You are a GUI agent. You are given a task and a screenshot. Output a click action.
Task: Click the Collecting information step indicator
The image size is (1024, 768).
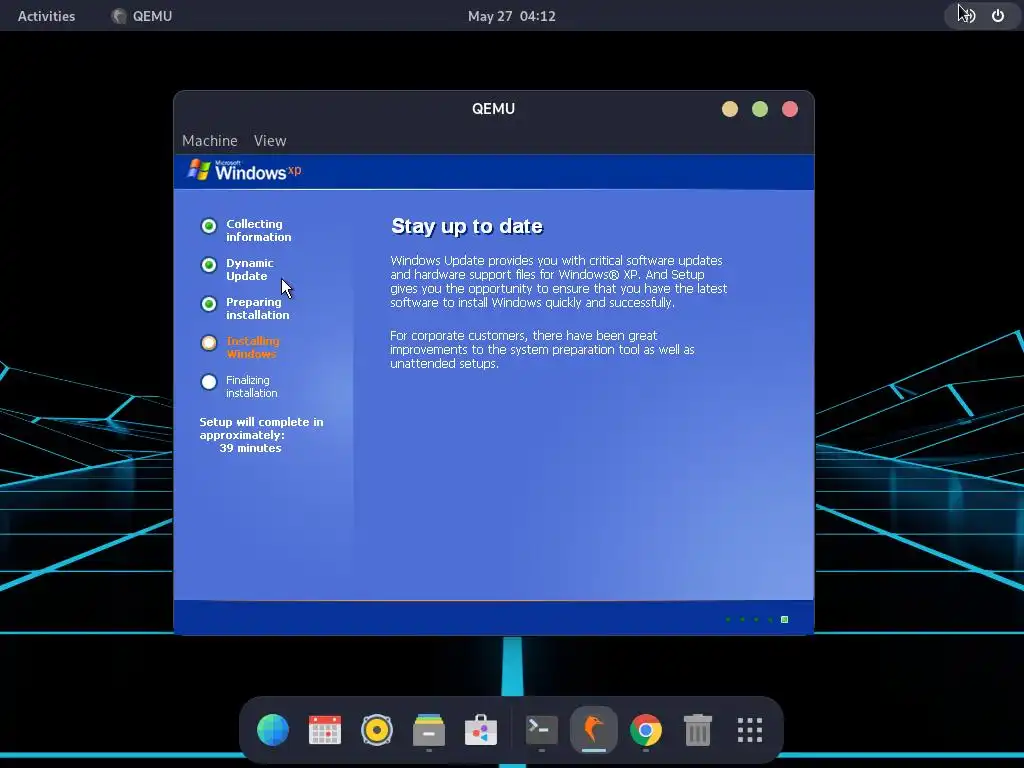click(208, 226)
